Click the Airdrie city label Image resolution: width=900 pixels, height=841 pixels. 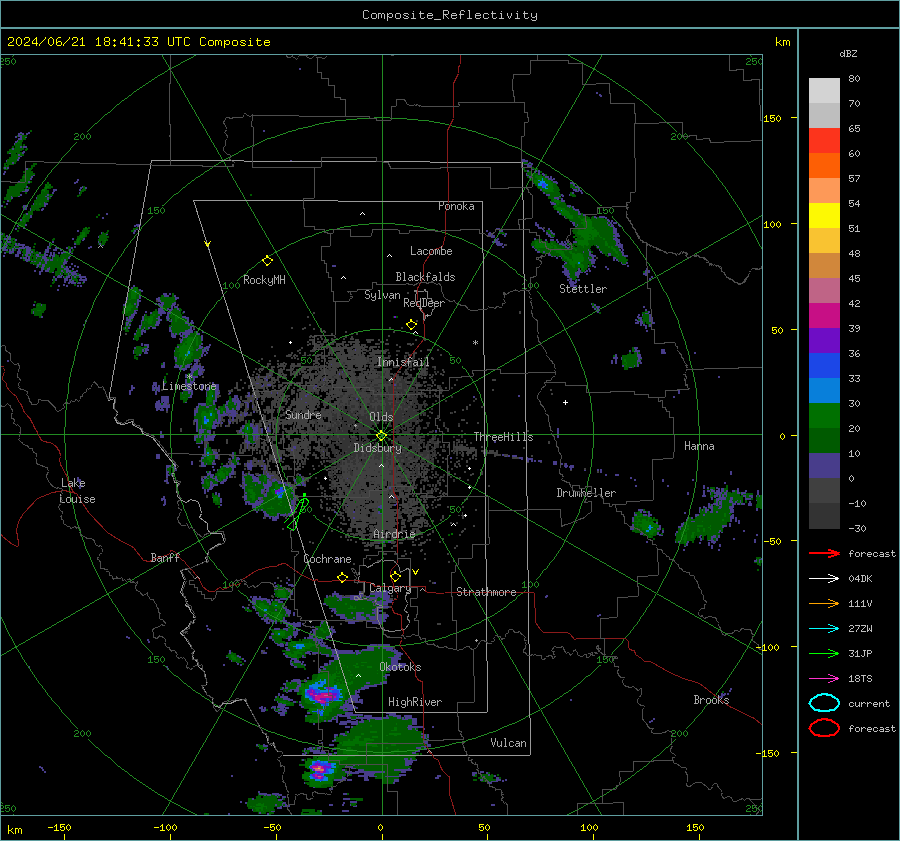394,534
